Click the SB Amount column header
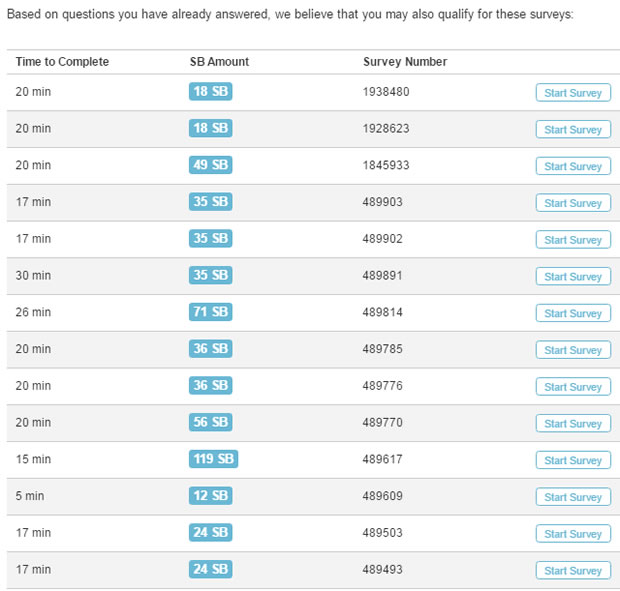This screenshot has width=620, height=591. pos(219,62)
